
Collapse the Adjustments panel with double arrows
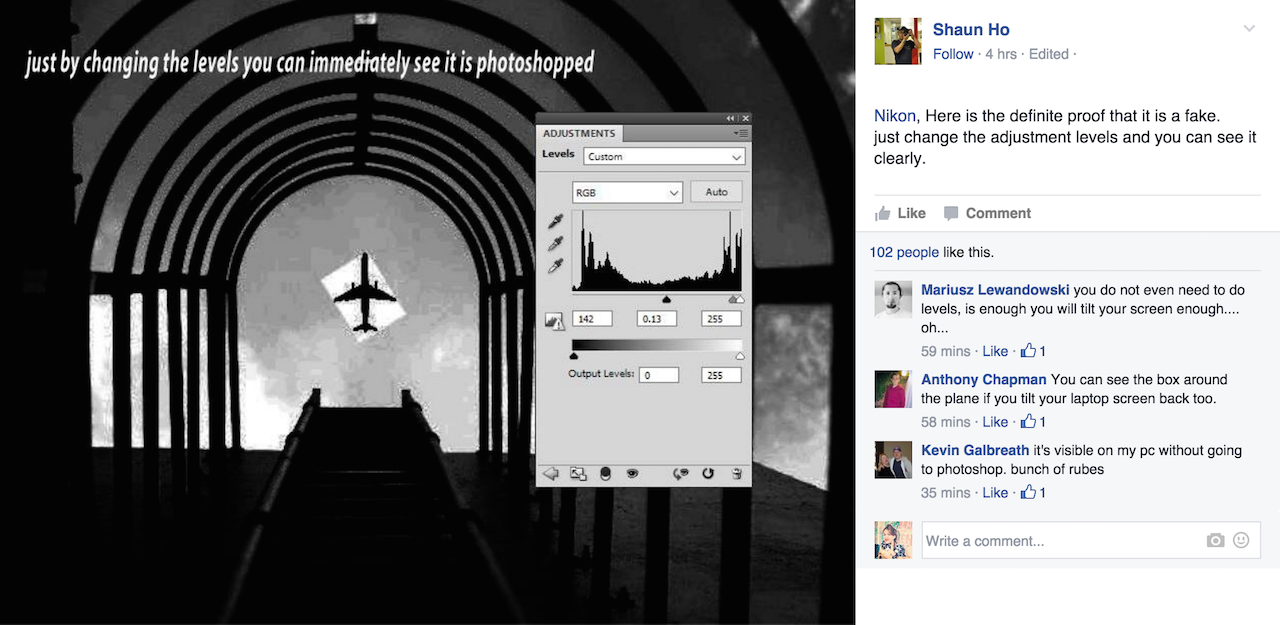(731, 118)
